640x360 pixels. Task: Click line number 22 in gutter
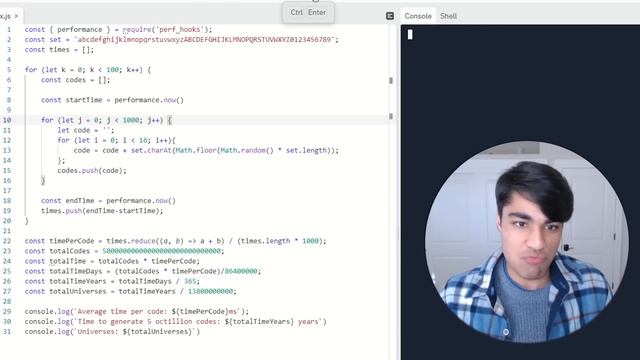7,241
